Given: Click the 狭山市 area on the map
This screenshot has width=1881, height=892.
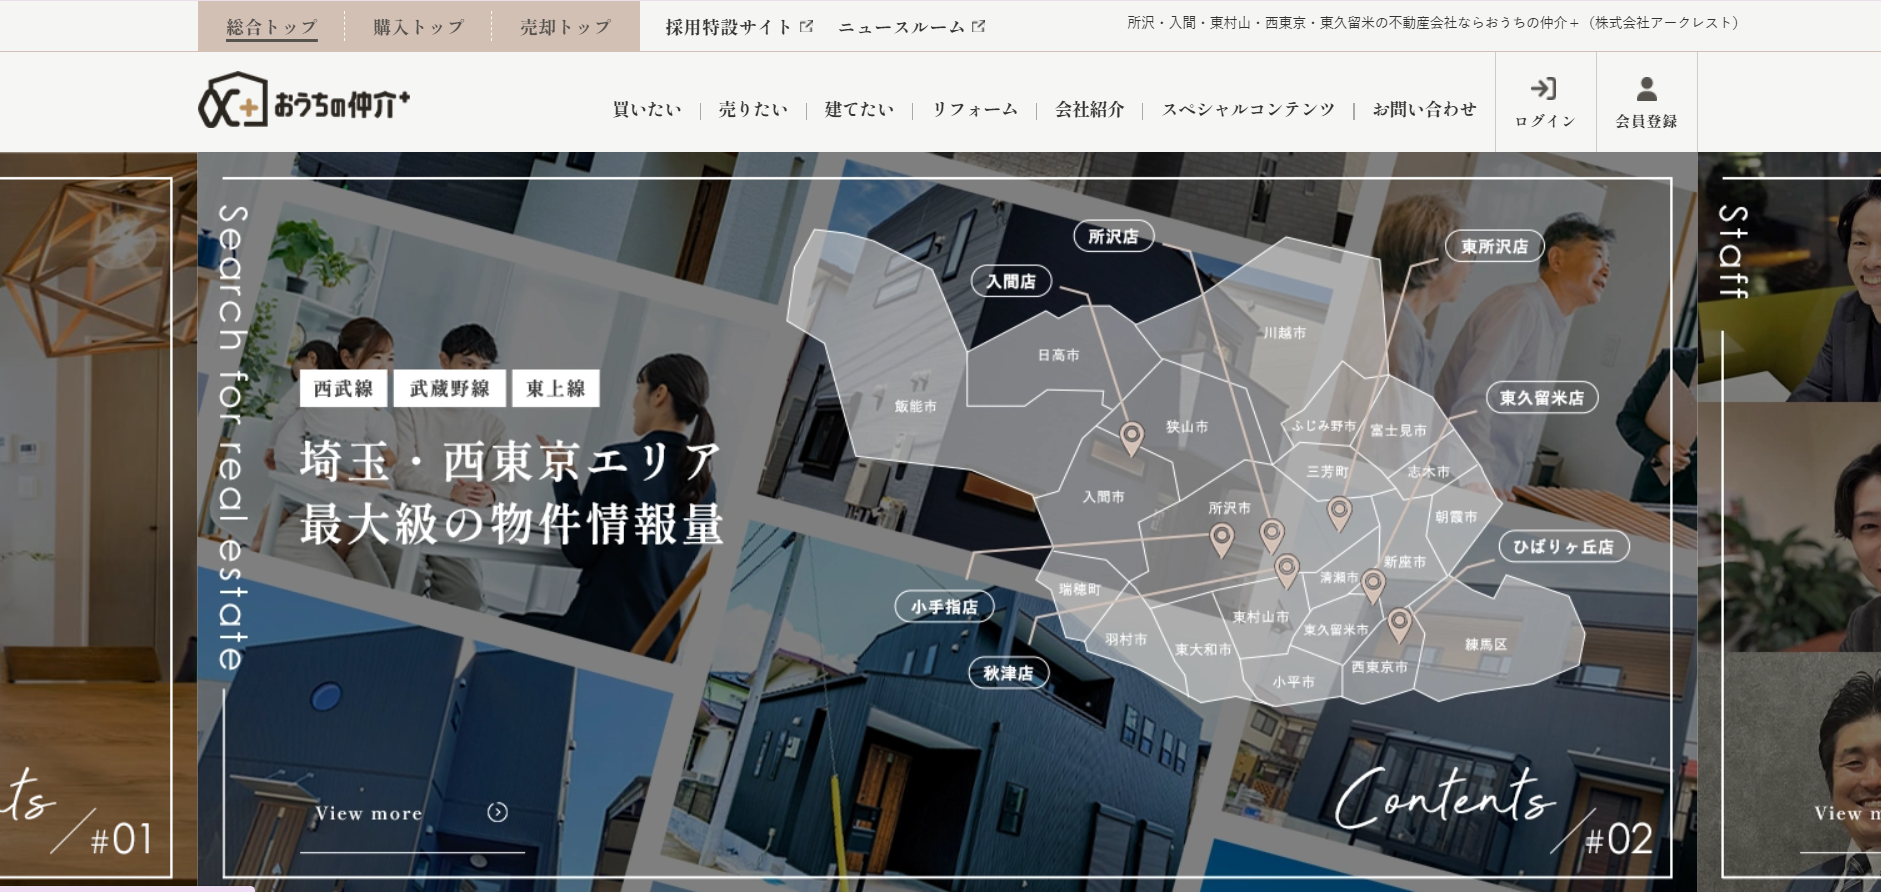Looking at the screenshot, I should tap(1187, 427).
